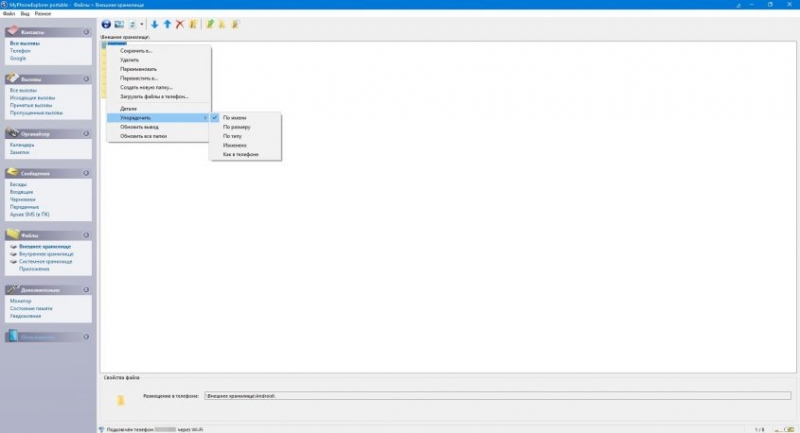Open the Разное menu
Image resolution: width=800 pixels, height=433 pixels.
coord(43,14)
